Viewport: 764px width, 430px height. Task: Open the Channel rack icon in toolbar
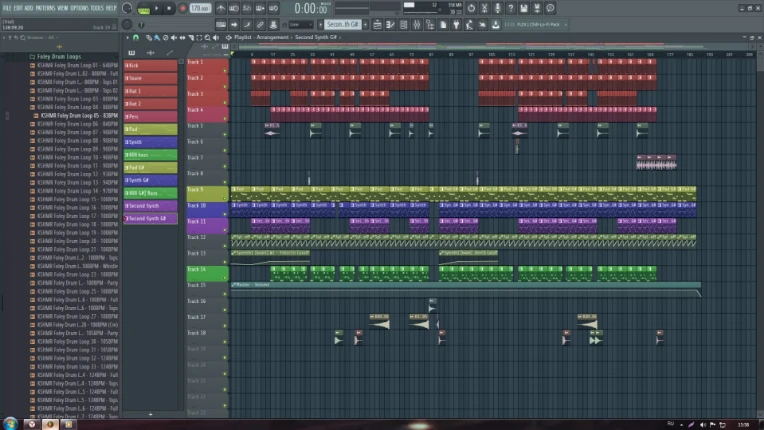[403, 24]
